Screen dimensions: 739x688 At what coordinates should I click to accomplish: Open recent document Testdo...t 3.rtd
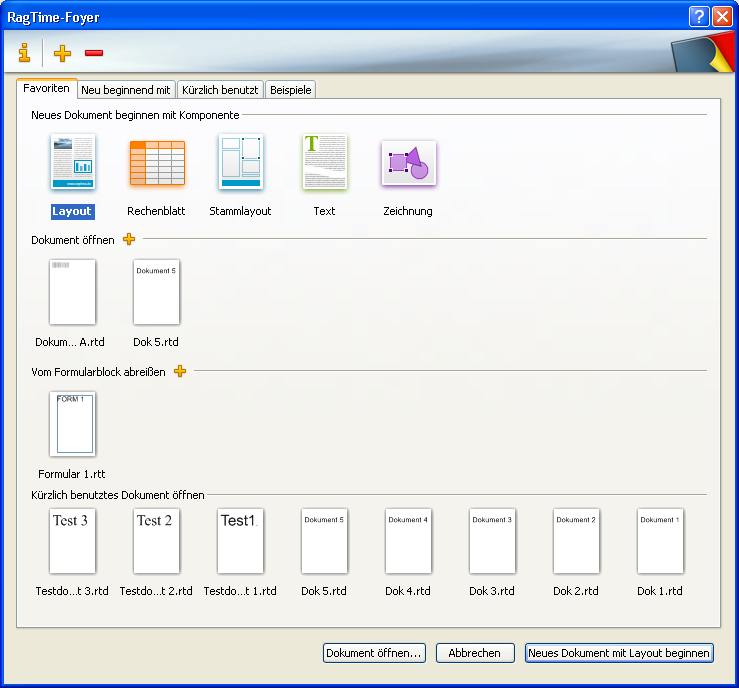click(x=72, y=541)
